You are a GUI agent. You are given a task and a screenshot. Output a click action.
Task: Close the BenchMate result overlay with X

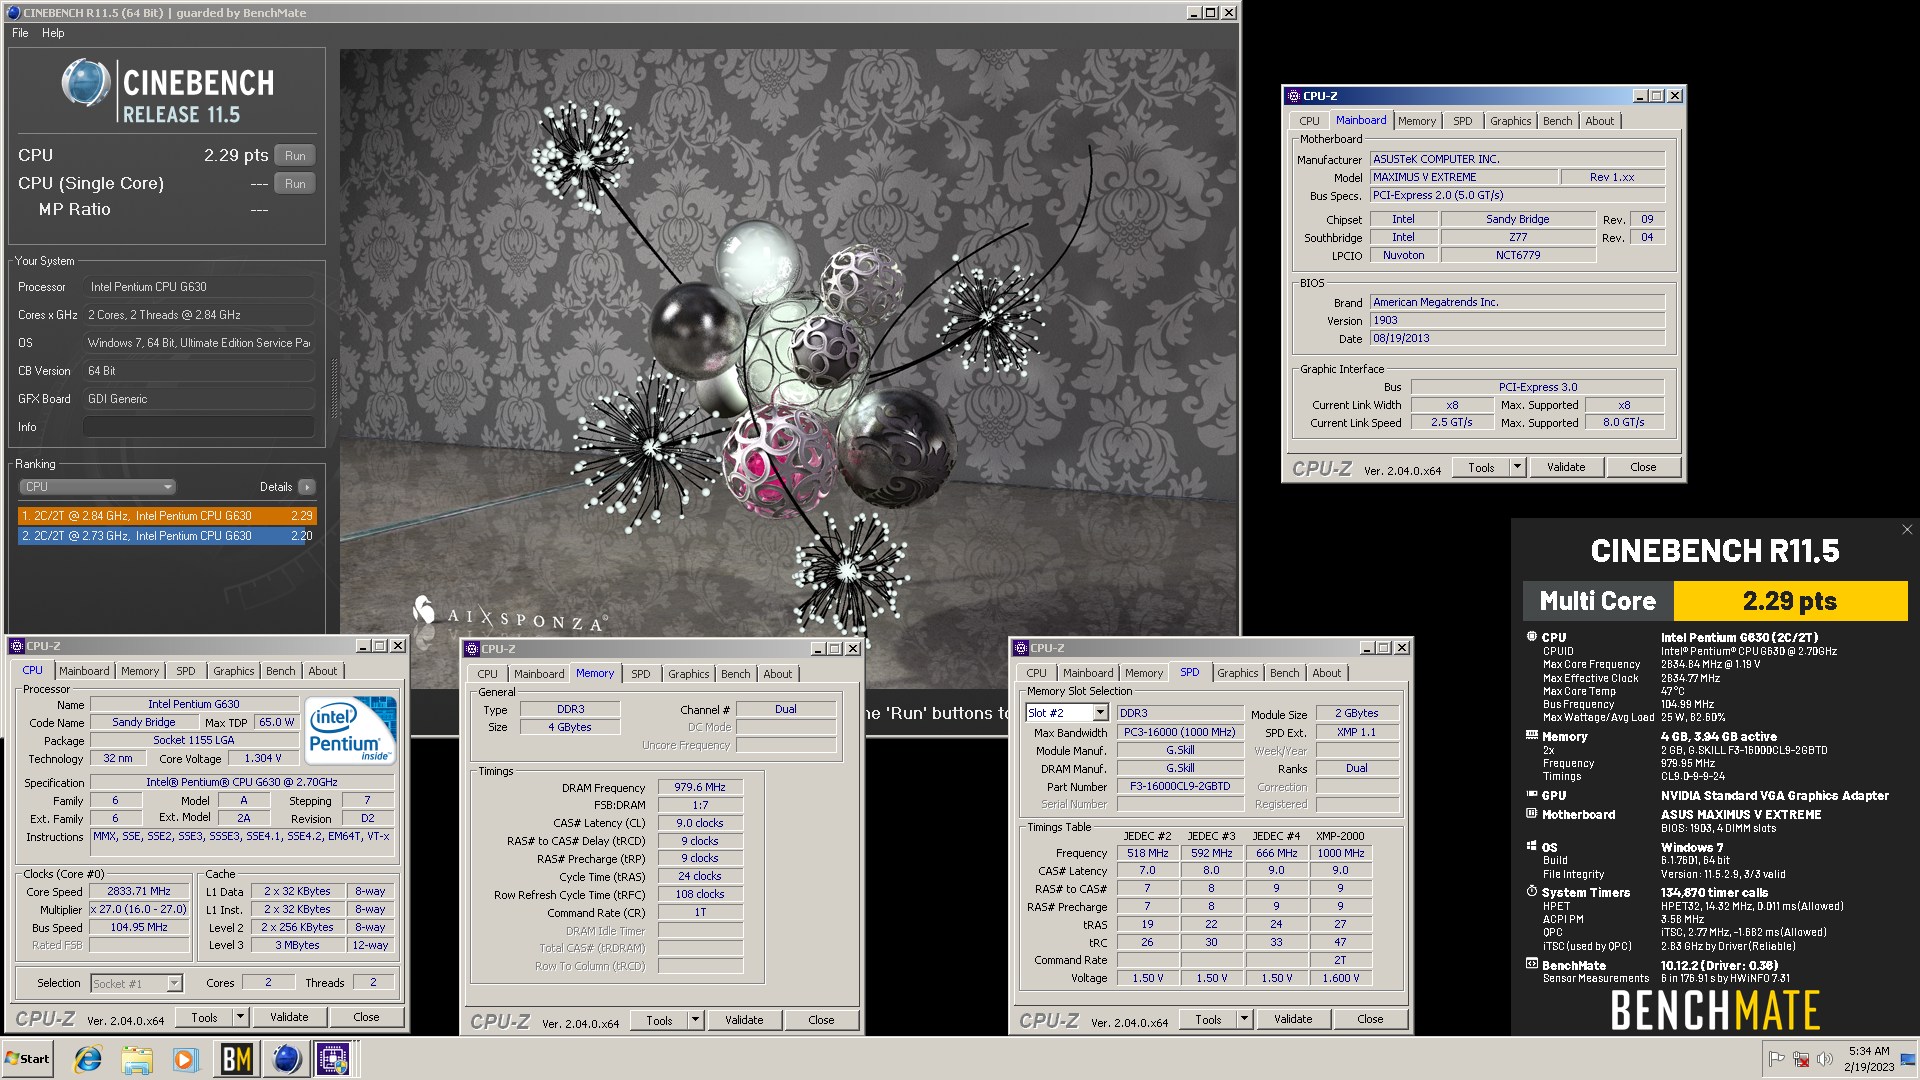(x=1907, y=530)
